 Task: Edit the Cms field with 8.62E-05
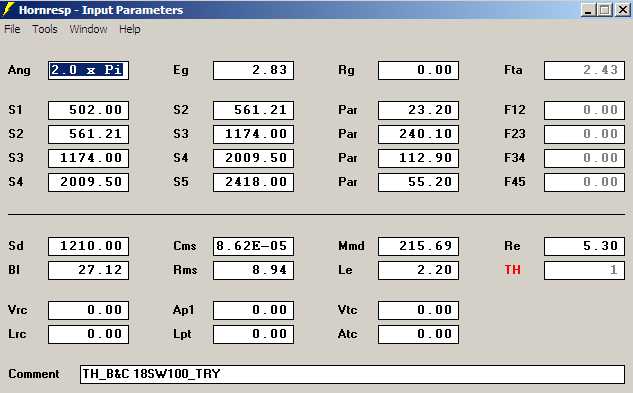(253, 246)
